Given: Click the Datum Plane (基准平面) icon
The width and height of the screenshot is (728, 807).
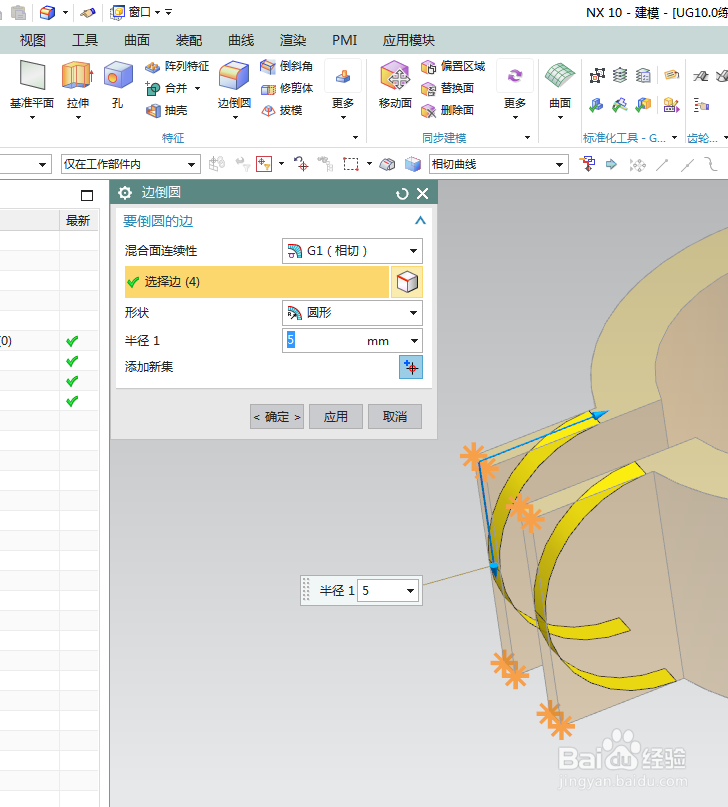Looking at the screenshot, I should [x=32, y=76].
